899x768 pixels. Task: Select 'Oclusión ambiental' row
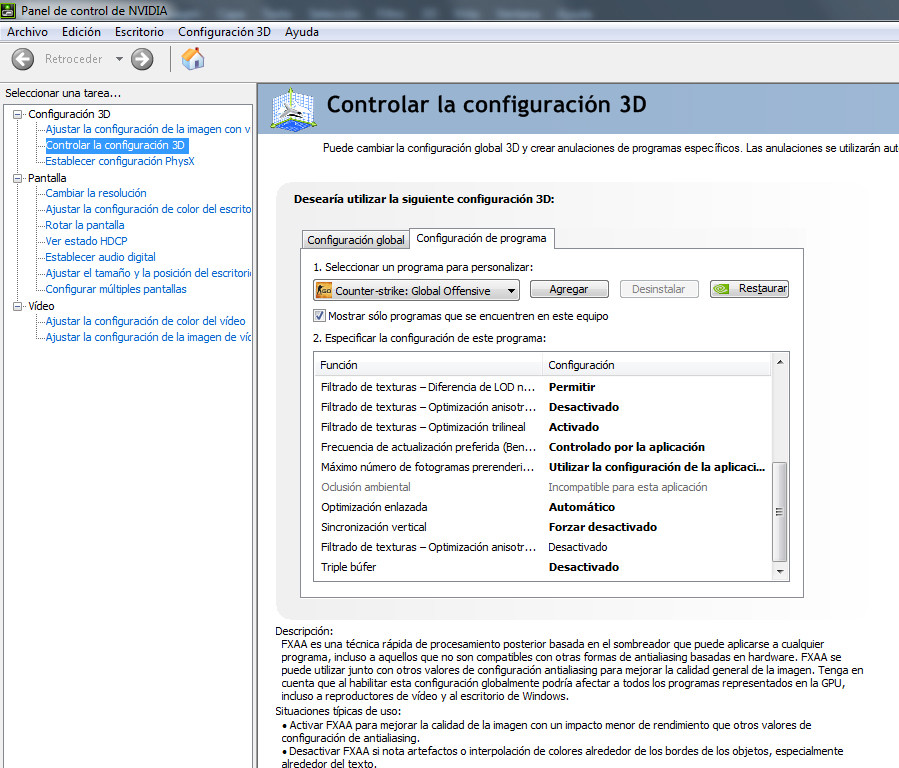coord(543,487)
